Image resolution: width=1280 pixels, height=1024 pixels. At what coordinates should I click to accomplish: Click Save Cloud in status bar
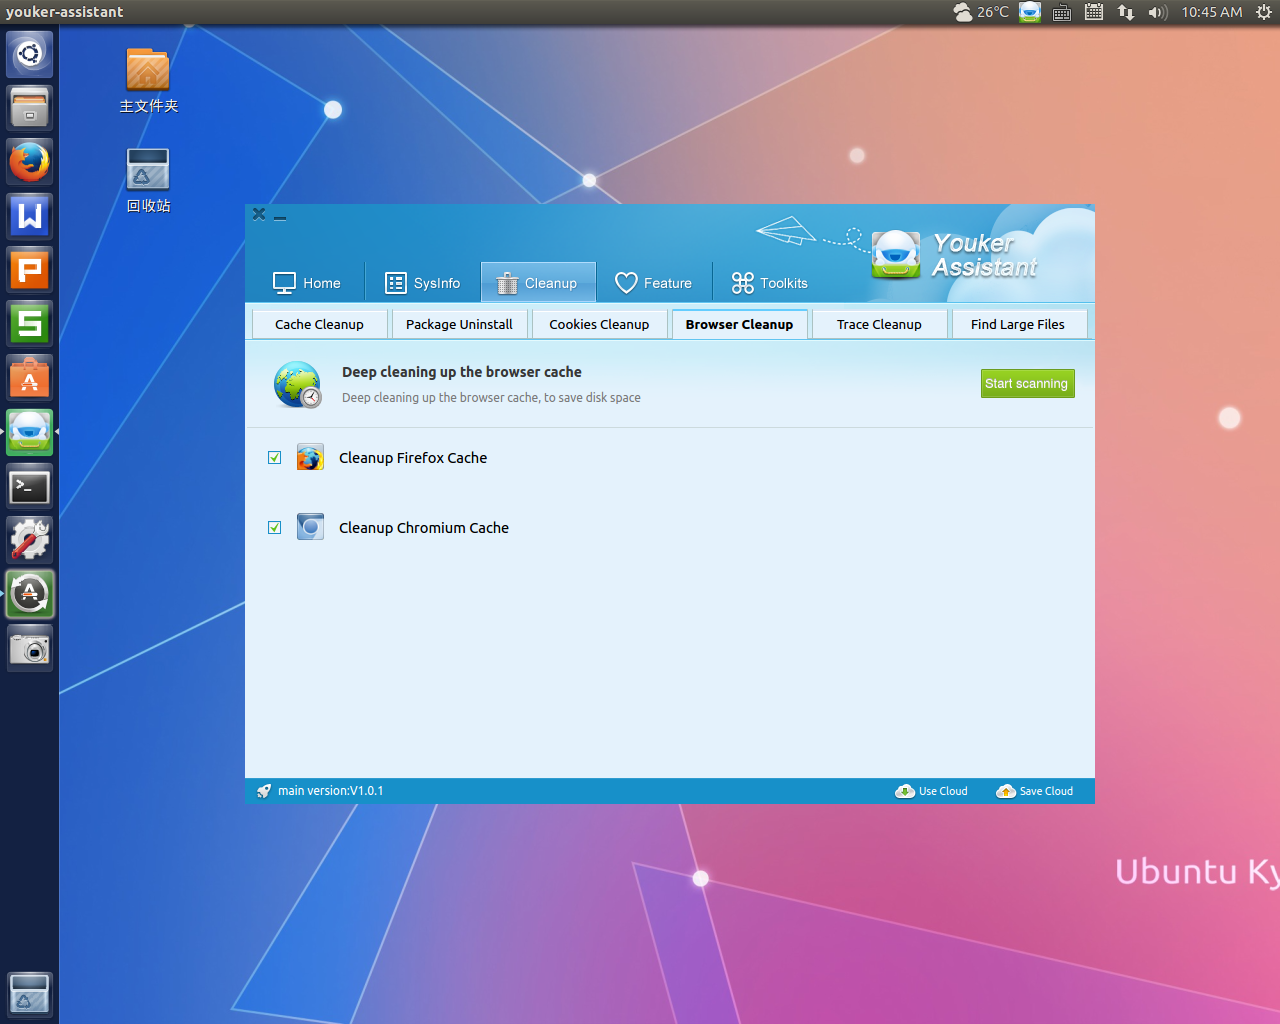point(1035,791)
